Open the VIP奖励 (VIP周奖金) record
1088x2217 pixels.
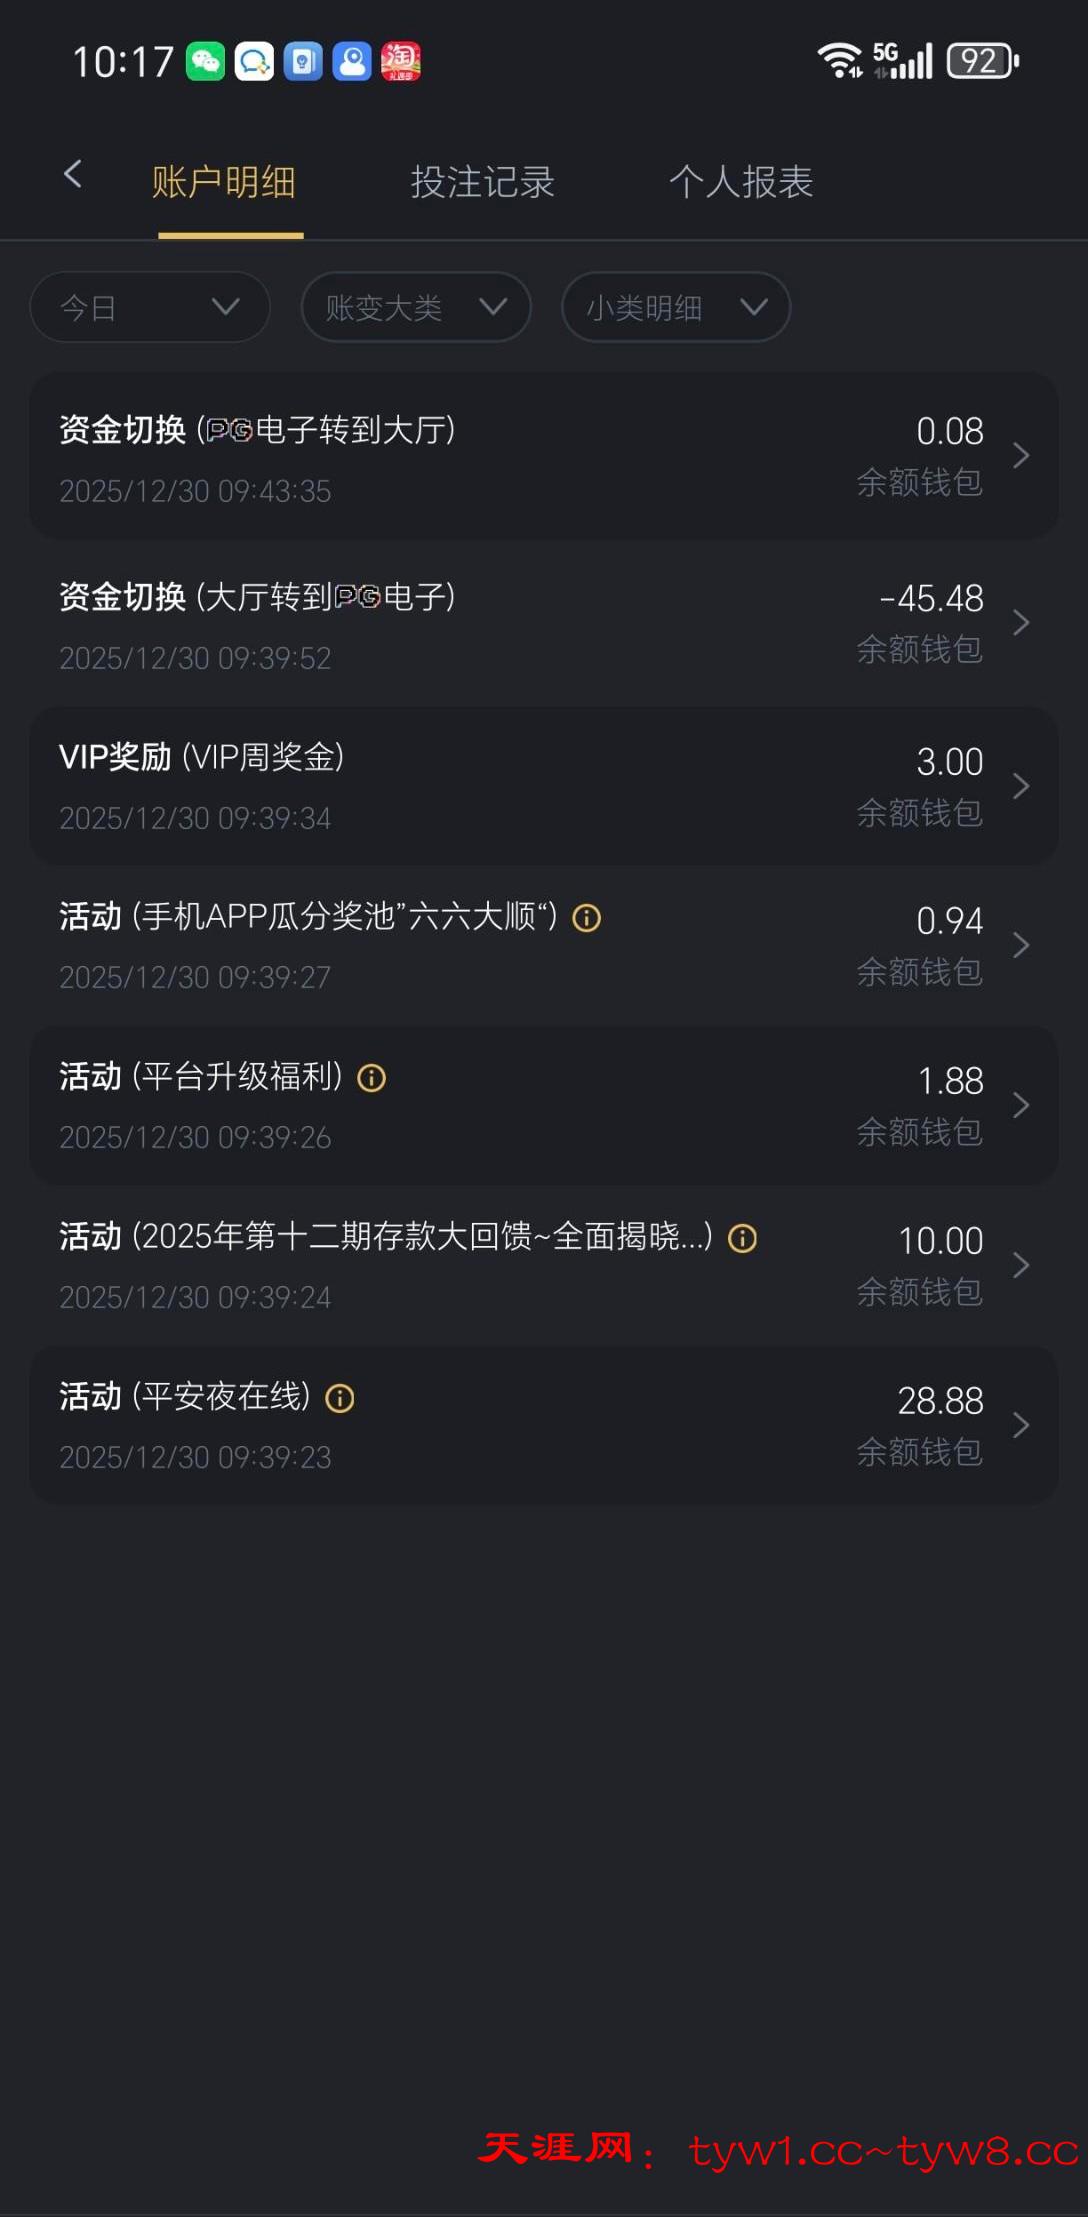(500, 786)
